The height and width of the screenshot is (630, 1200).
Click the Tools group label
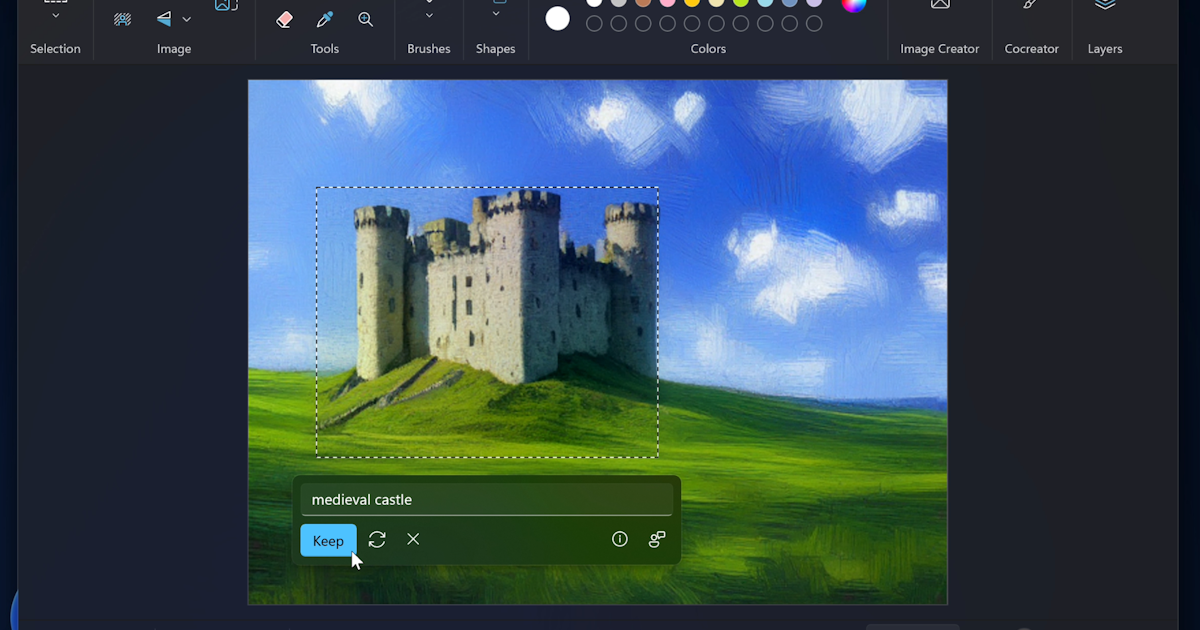[x=324, y=48]
